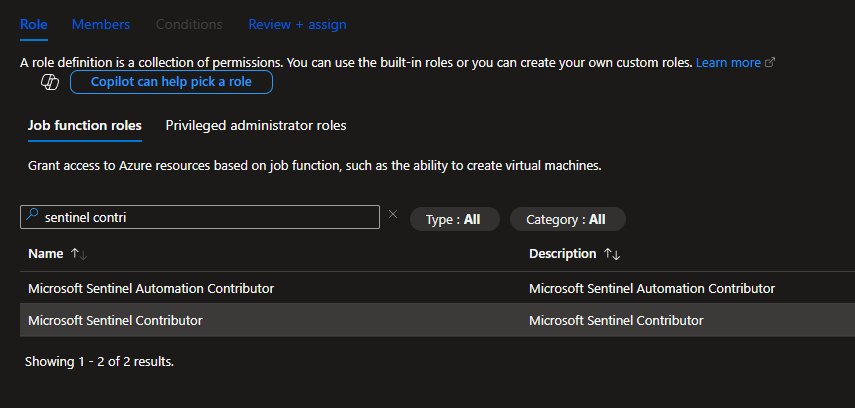Switch to the Members tab
855x408 pixels.
[x=101, y=23]
